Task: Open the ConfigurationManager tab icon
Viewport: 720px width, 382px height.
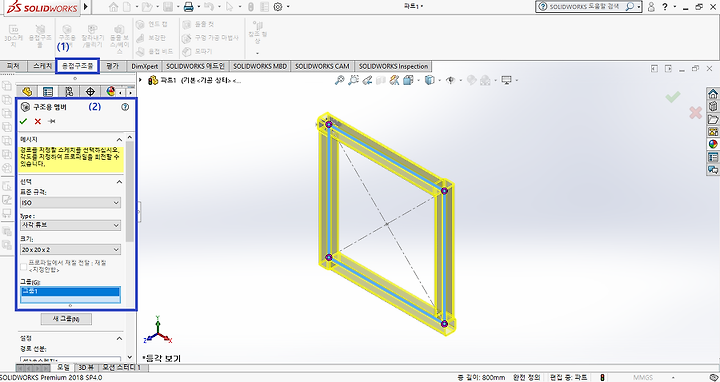Action: coord(69,91)
